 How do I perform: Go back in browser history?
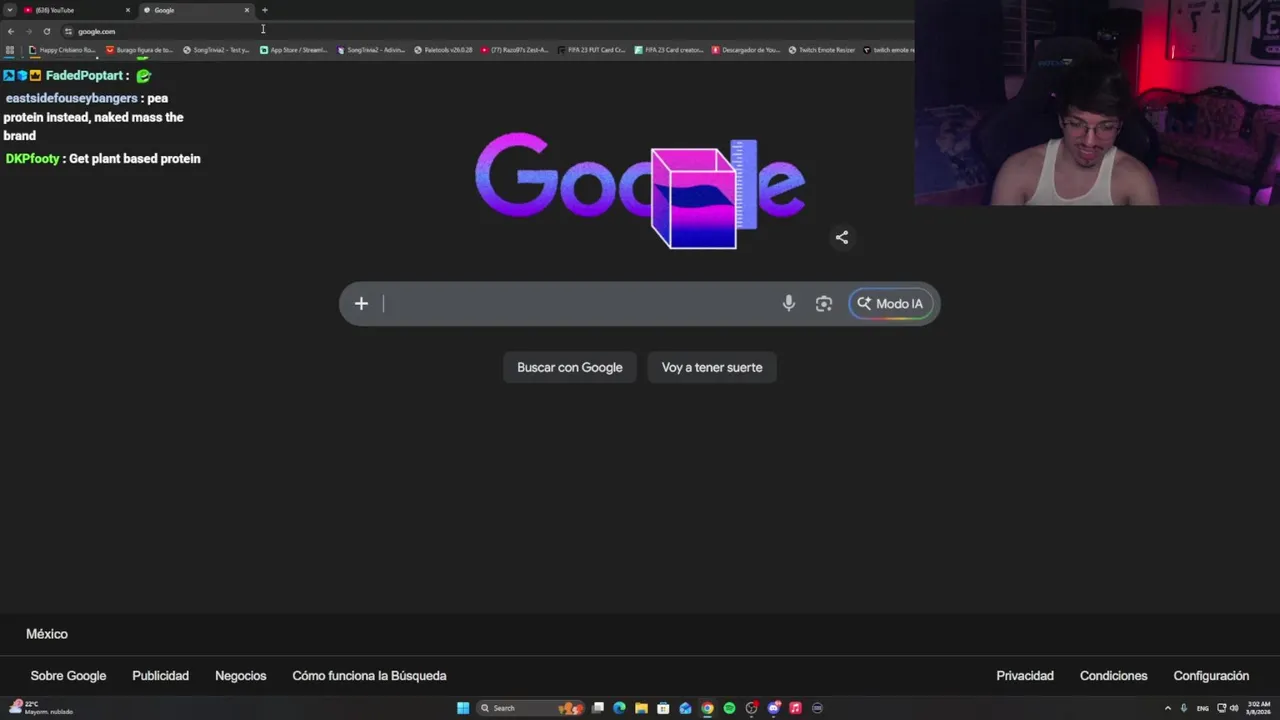click(x=11, y=31)
